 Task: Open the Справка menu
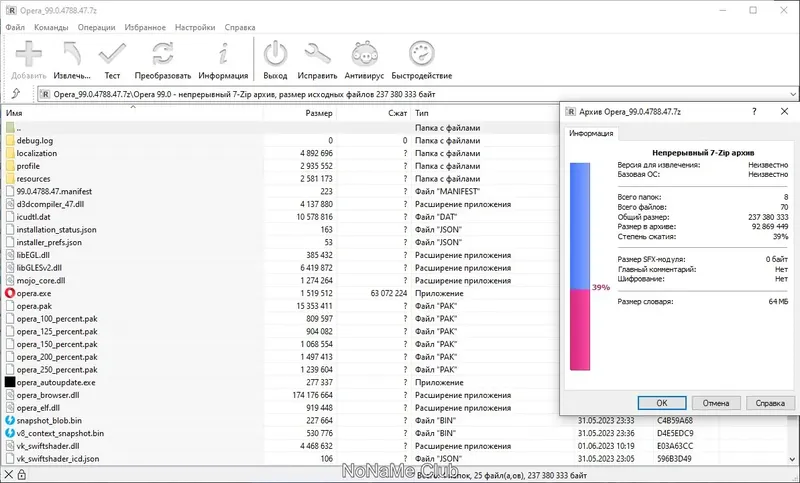240,27
